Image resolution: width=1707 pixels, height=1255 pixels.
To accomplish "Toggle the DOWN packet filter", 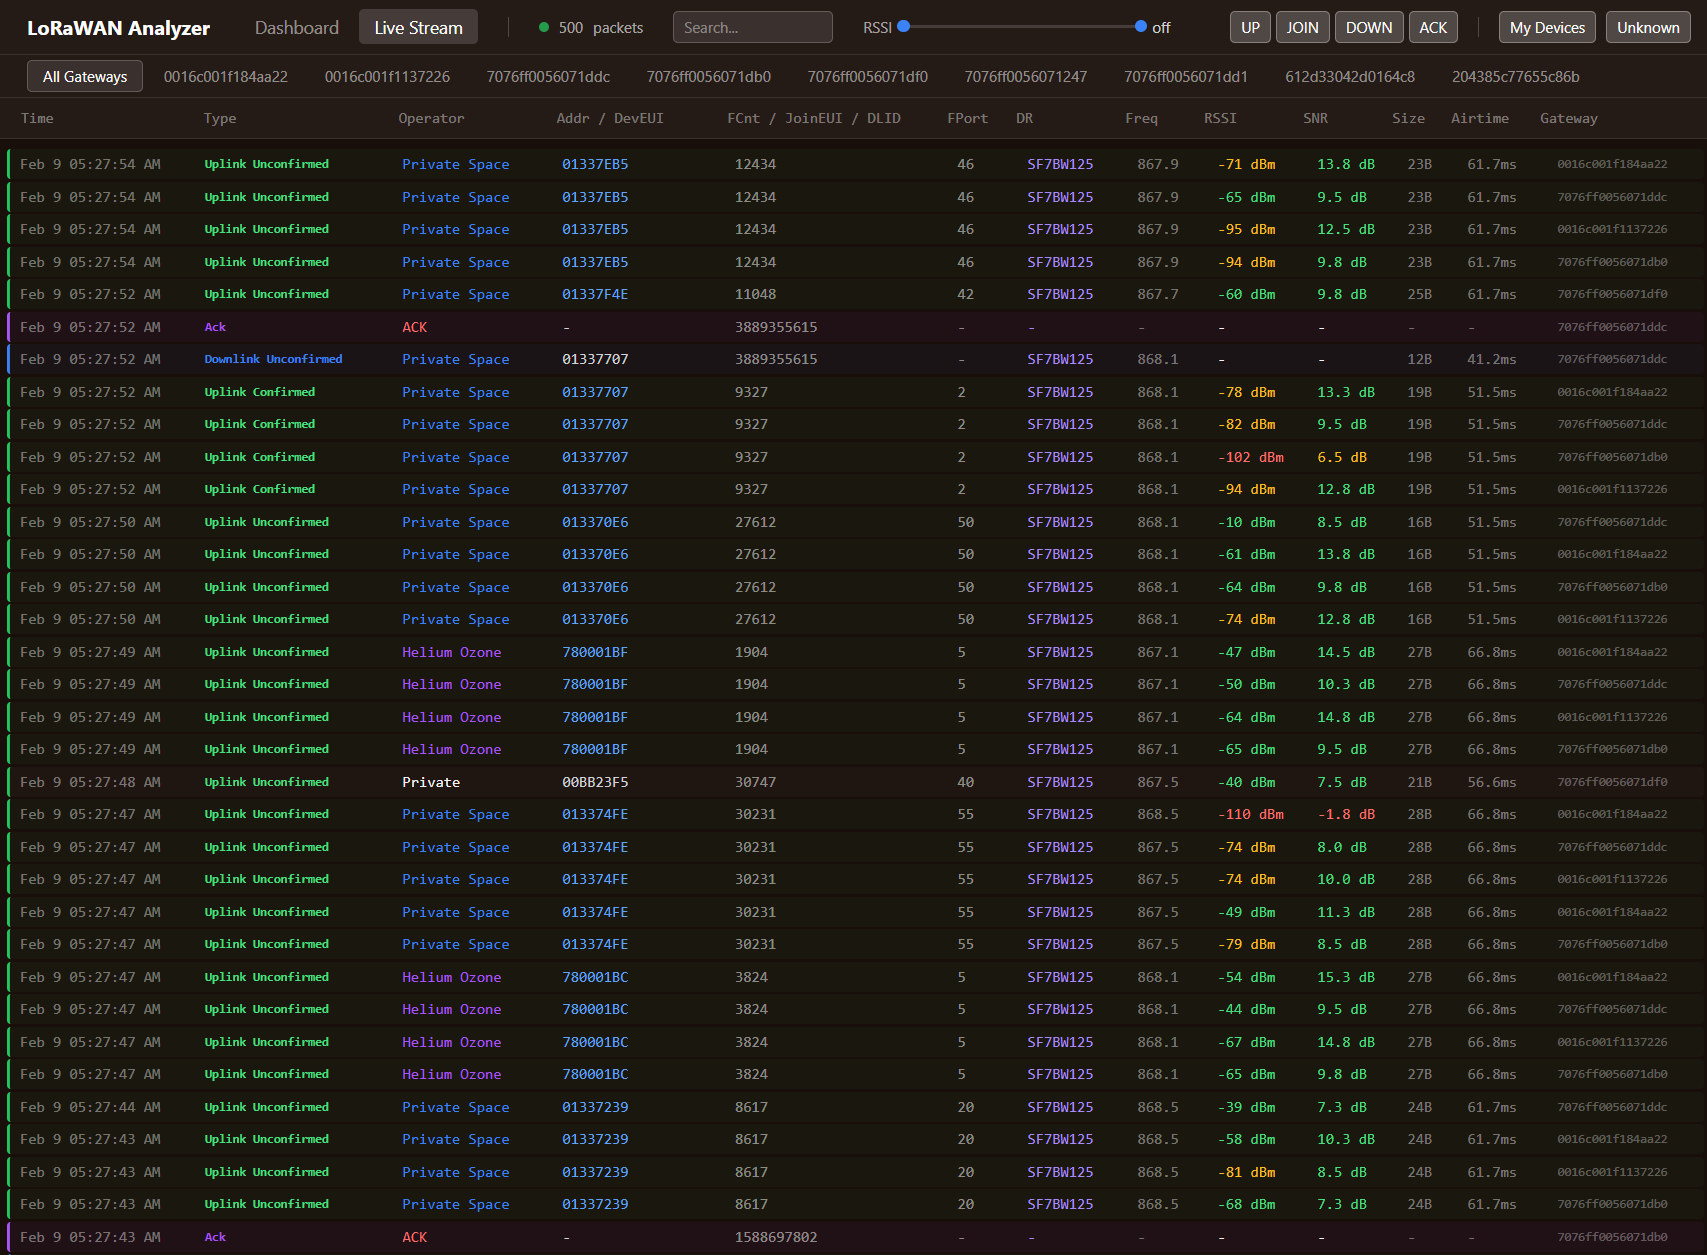I will point(1368,28).
